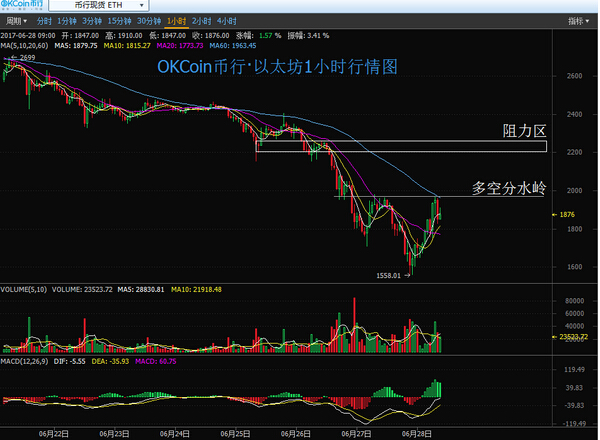Click the 1558.01 low price marker
Viewport: 600px width, 440px height.
389,275
